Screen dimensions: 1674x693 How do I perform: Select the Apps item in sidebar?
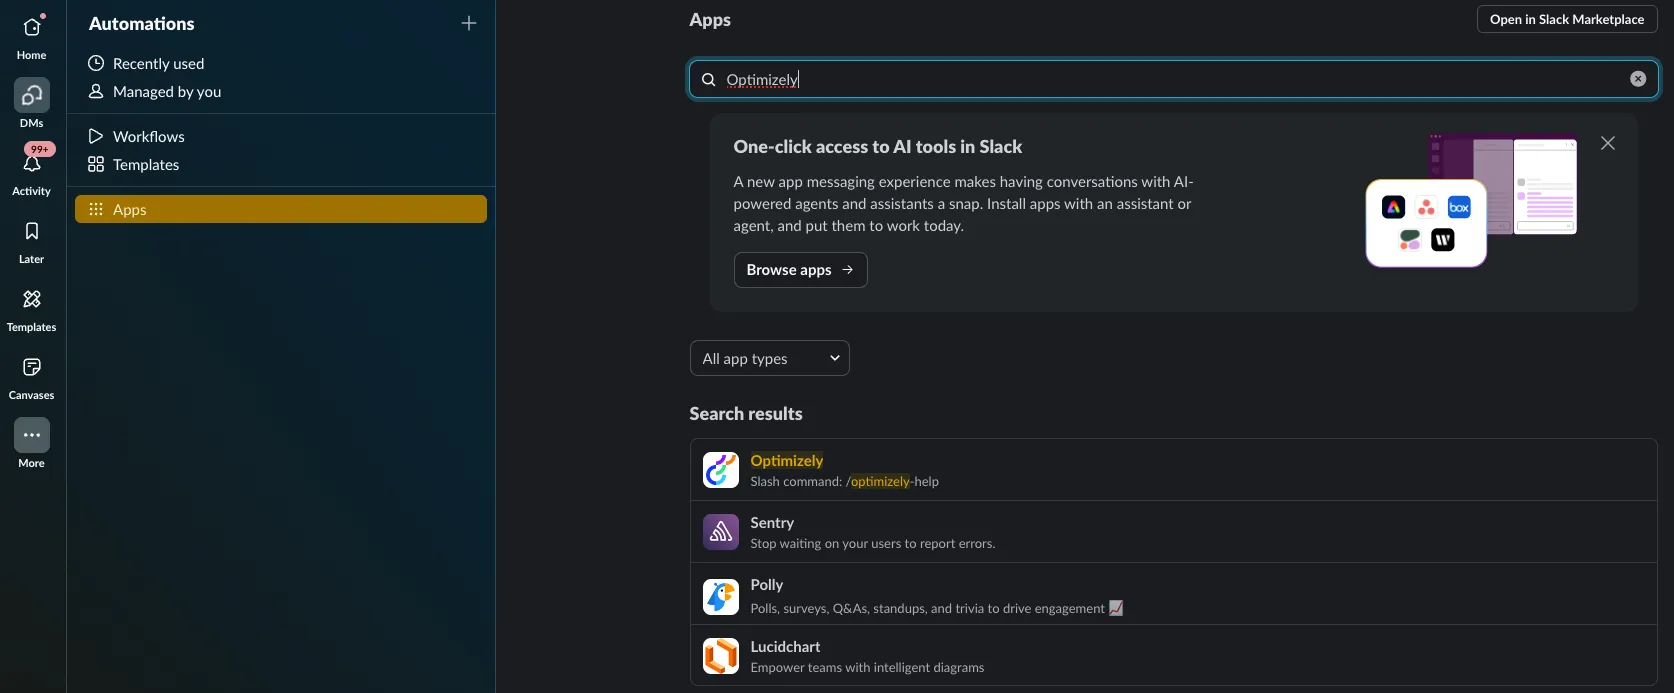(x=281, y=209)
